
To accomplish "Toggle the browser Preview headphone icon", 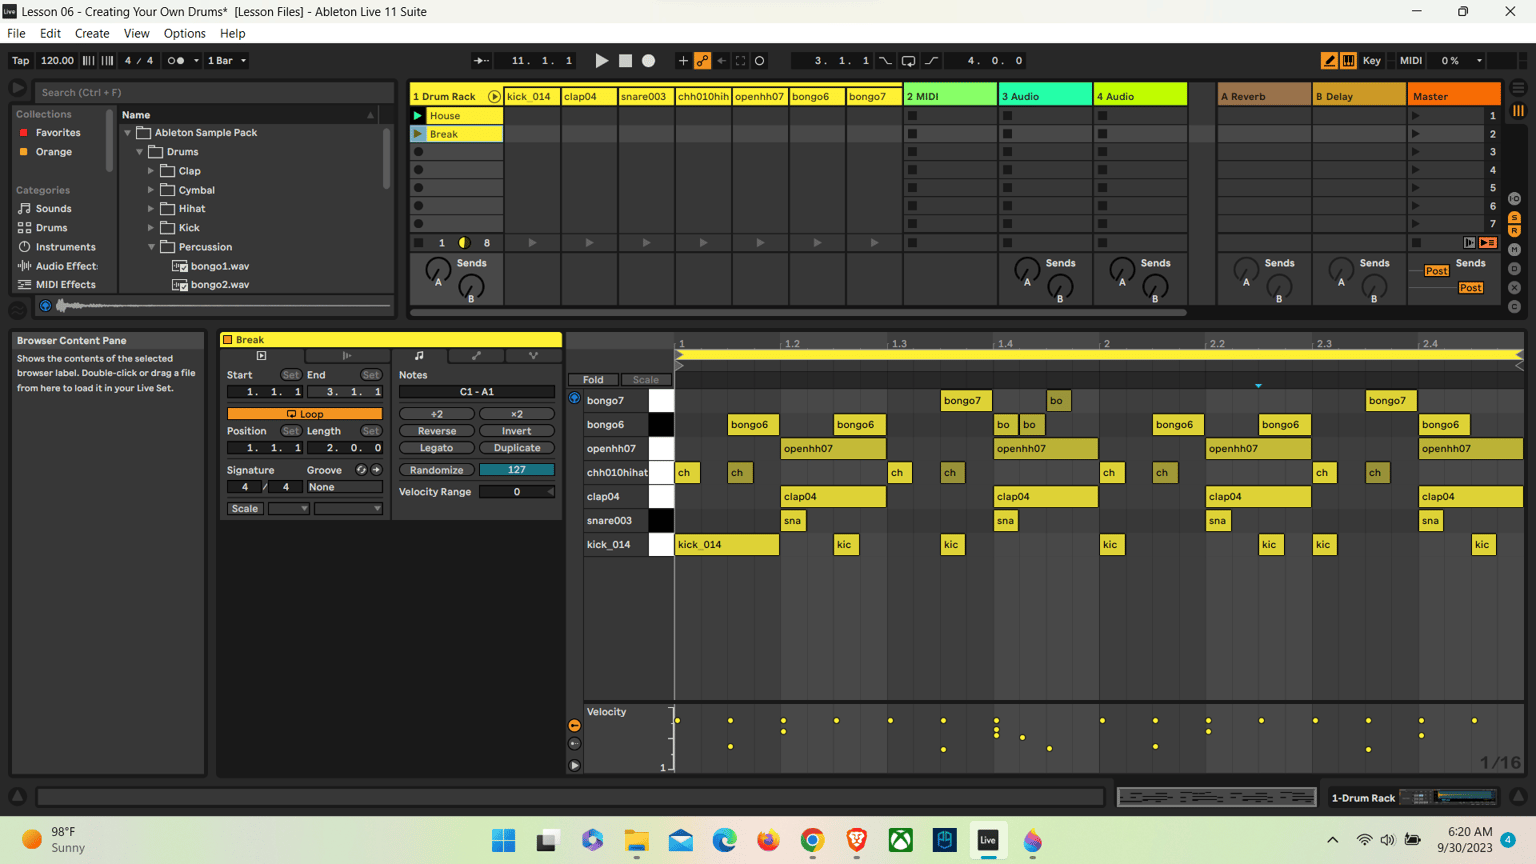I will tap(45, 306).
